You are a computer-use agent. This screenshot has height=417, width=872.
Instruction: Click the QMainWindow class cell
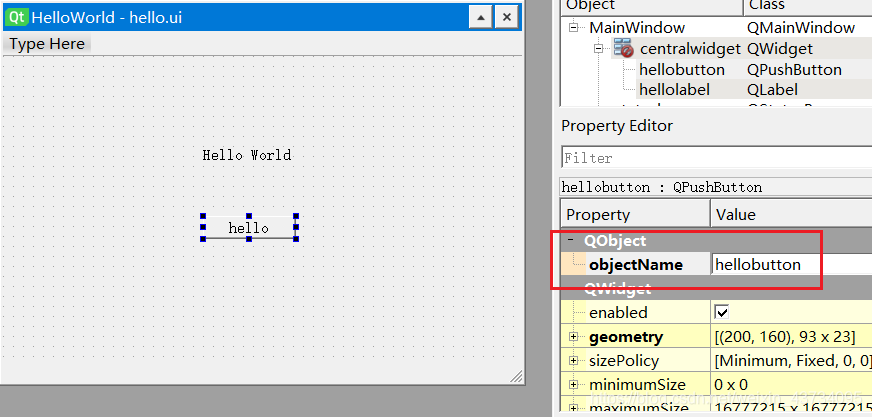(801, 27)
